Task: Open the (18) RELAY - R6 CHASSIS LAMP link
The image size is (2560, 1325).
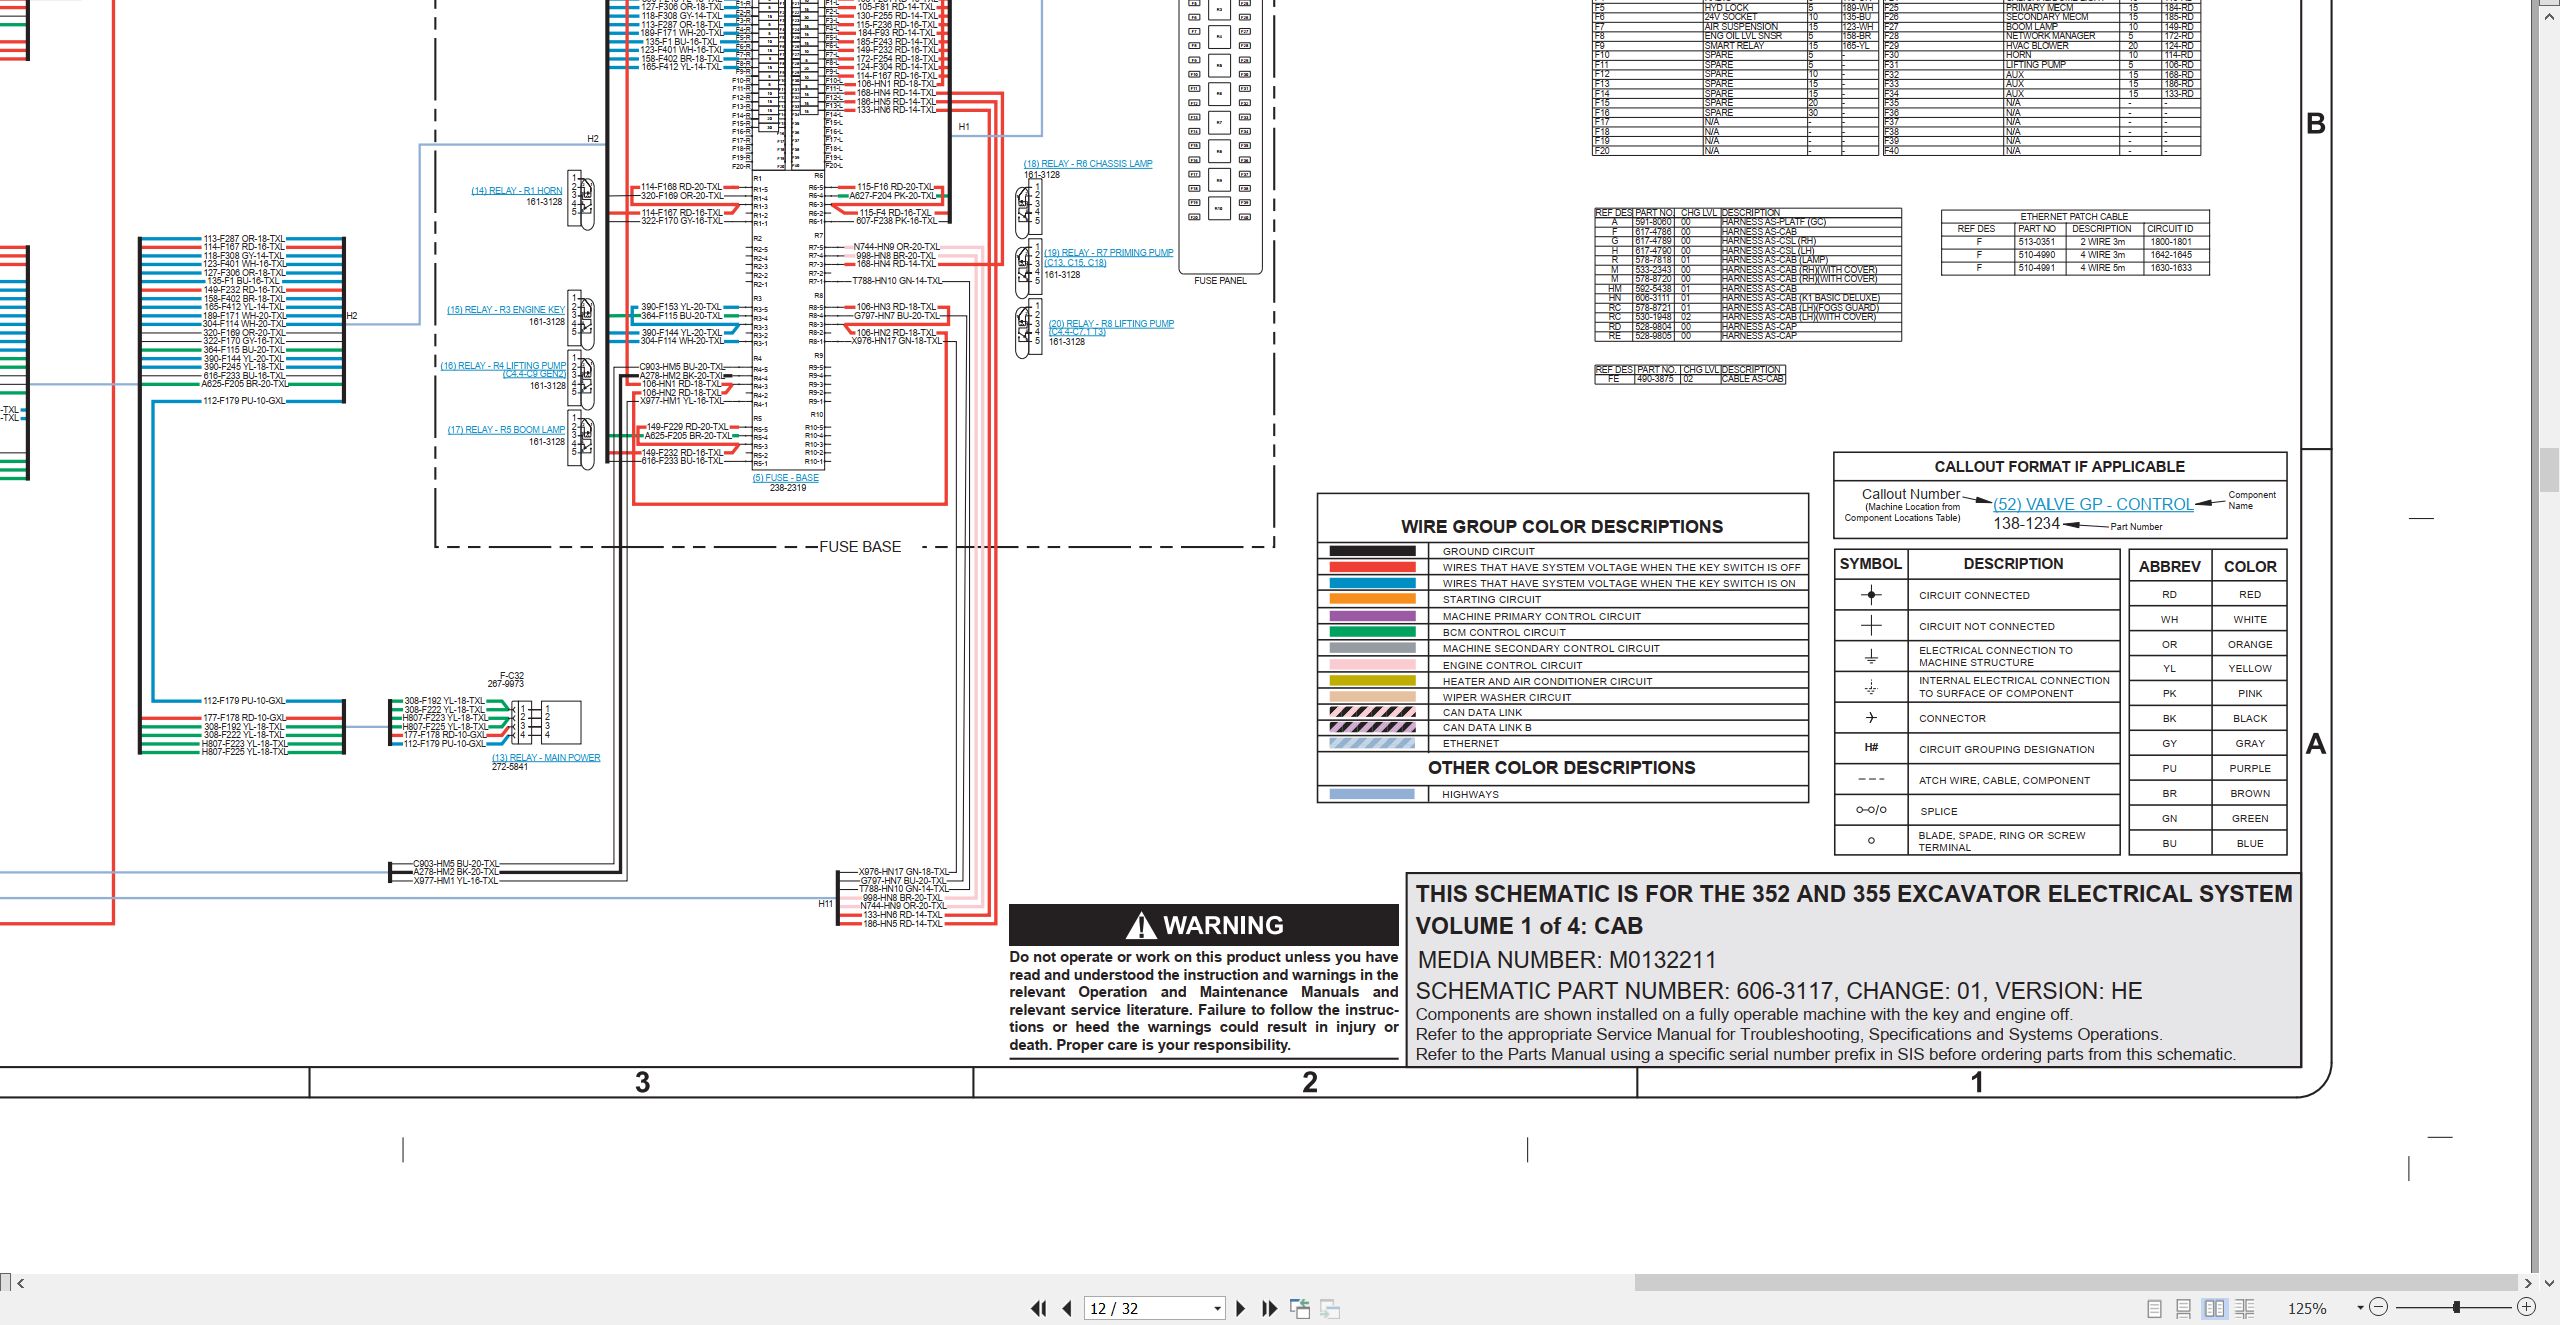Action: click(x=1088, y=164)
